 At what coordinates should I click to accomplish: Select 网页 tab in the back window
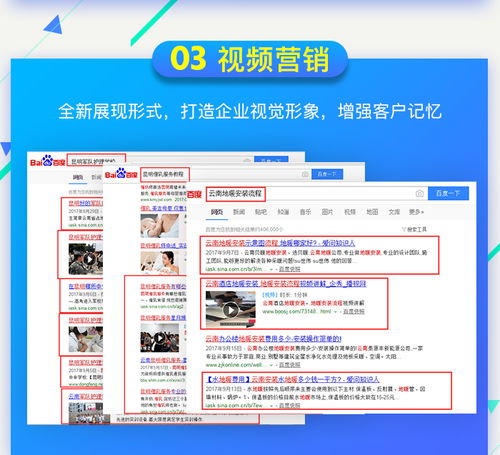(78, 177)
